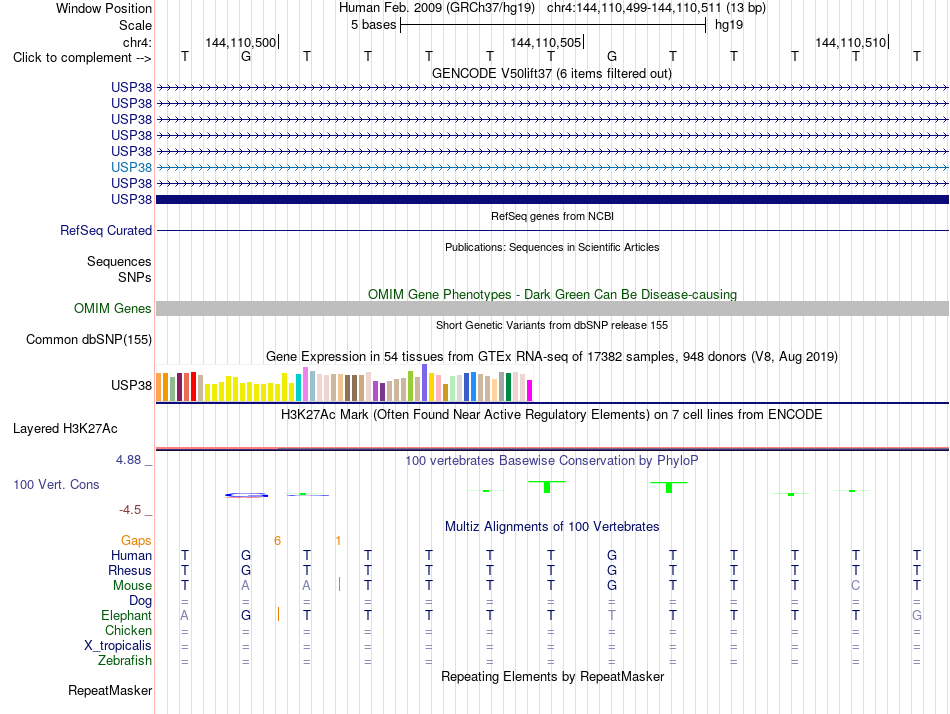Click the Mouse alignment row label
The width and height of the screenshot is (950, 714).
pos(132,586)
